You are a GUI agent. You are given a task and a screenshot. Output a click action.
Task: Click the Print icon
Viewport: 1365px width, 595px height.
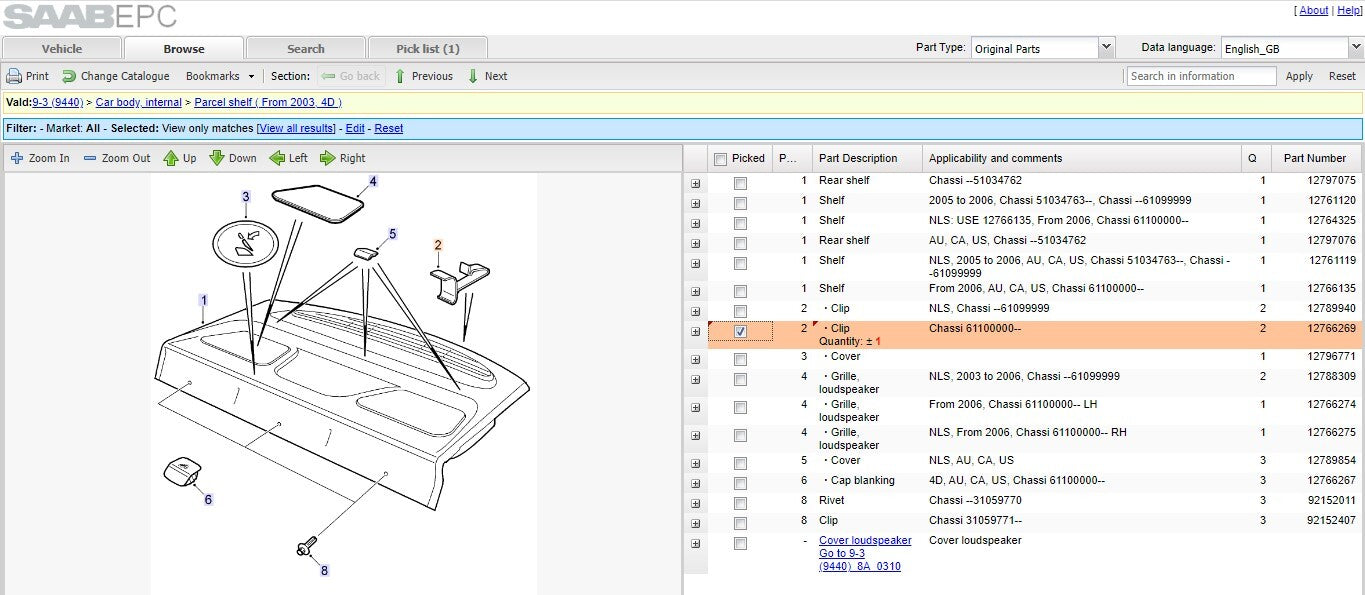14,76
